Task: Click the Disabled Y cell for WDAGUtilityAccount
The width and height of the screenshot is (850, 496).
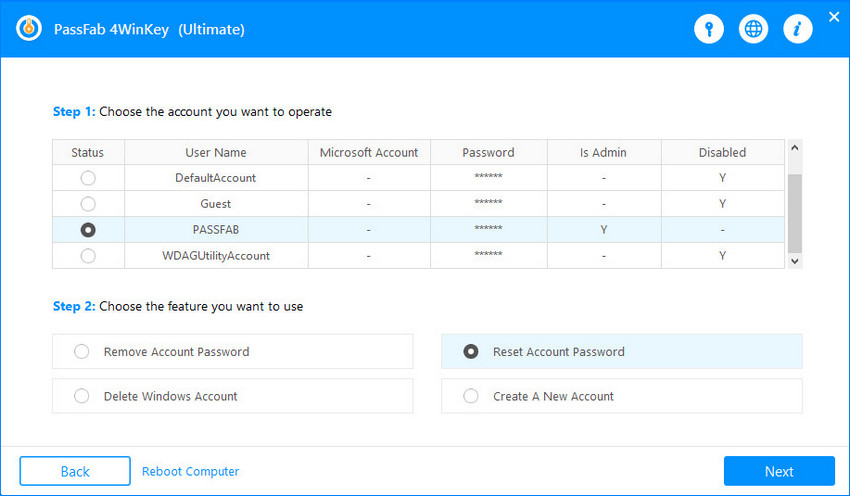Action: pyautogui.click(x=722, y=256)
